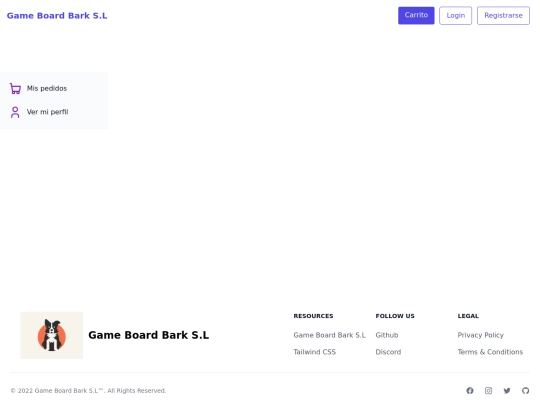Click the LEGAL heading in the footer

point(468,316)
